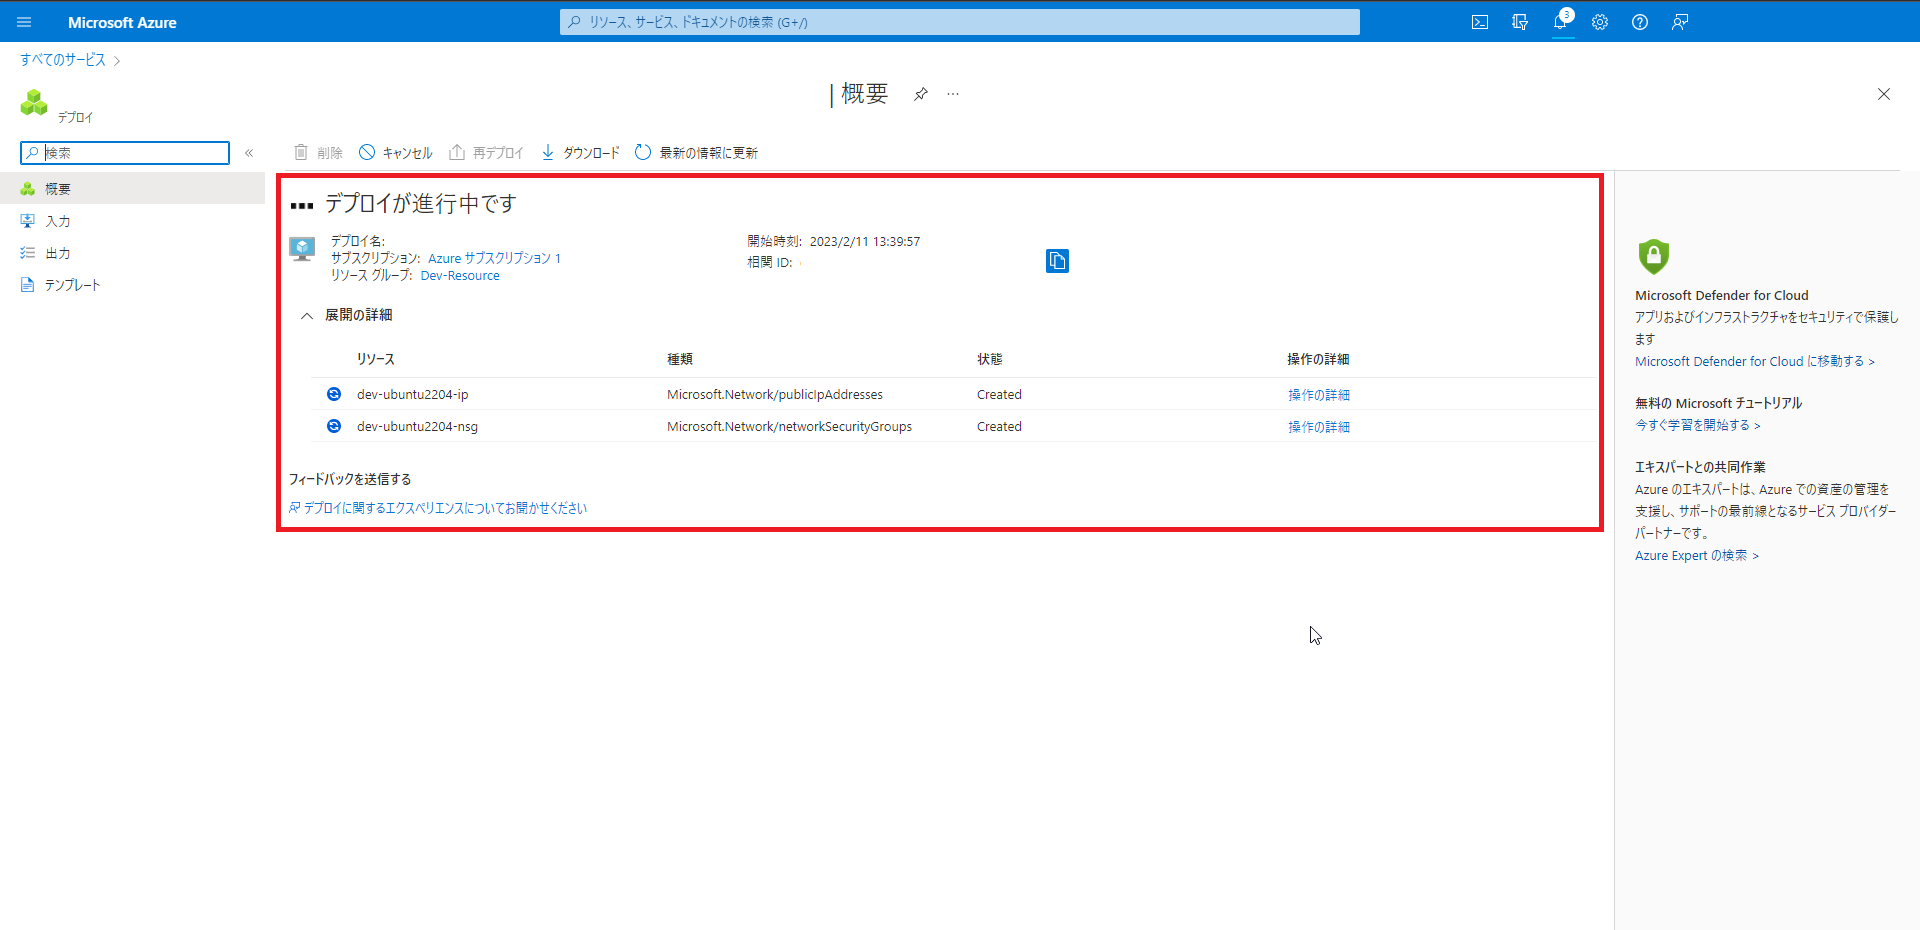Open the notifications bell
The image size is (1920, 930).
coord(1561,22)
